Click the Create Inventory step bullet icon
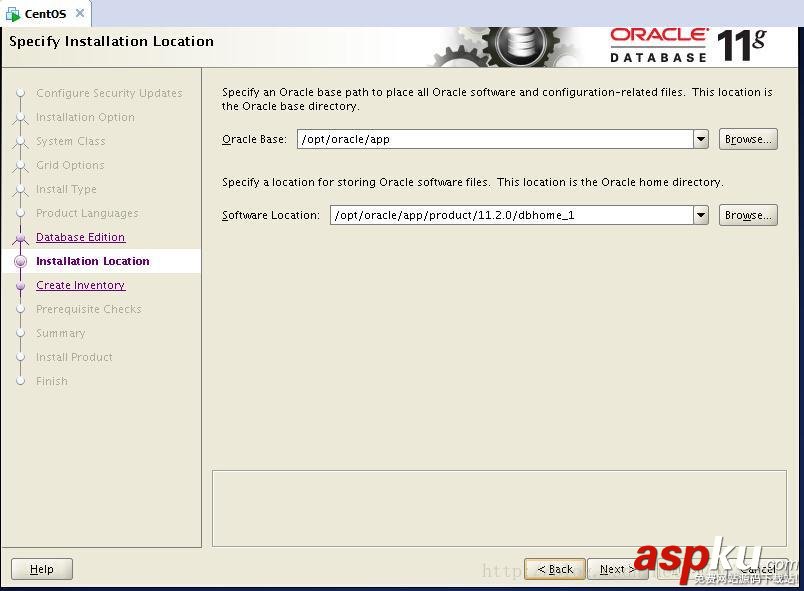 point(21,286)
